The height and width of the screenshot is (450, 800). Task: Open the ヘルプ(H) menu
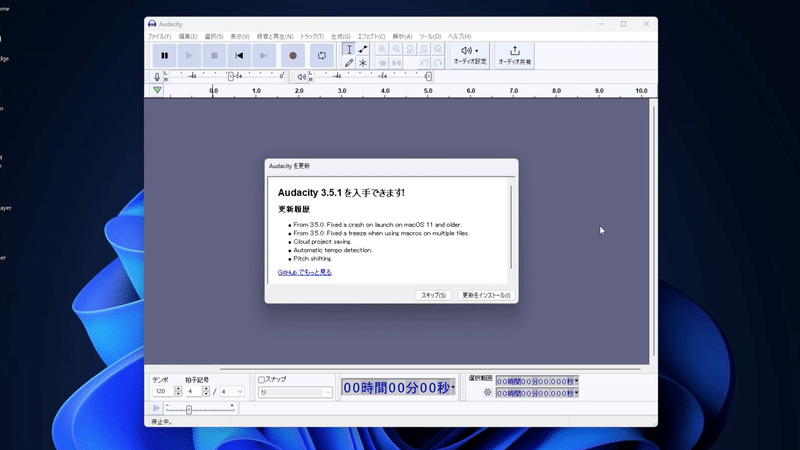[460, 37]
